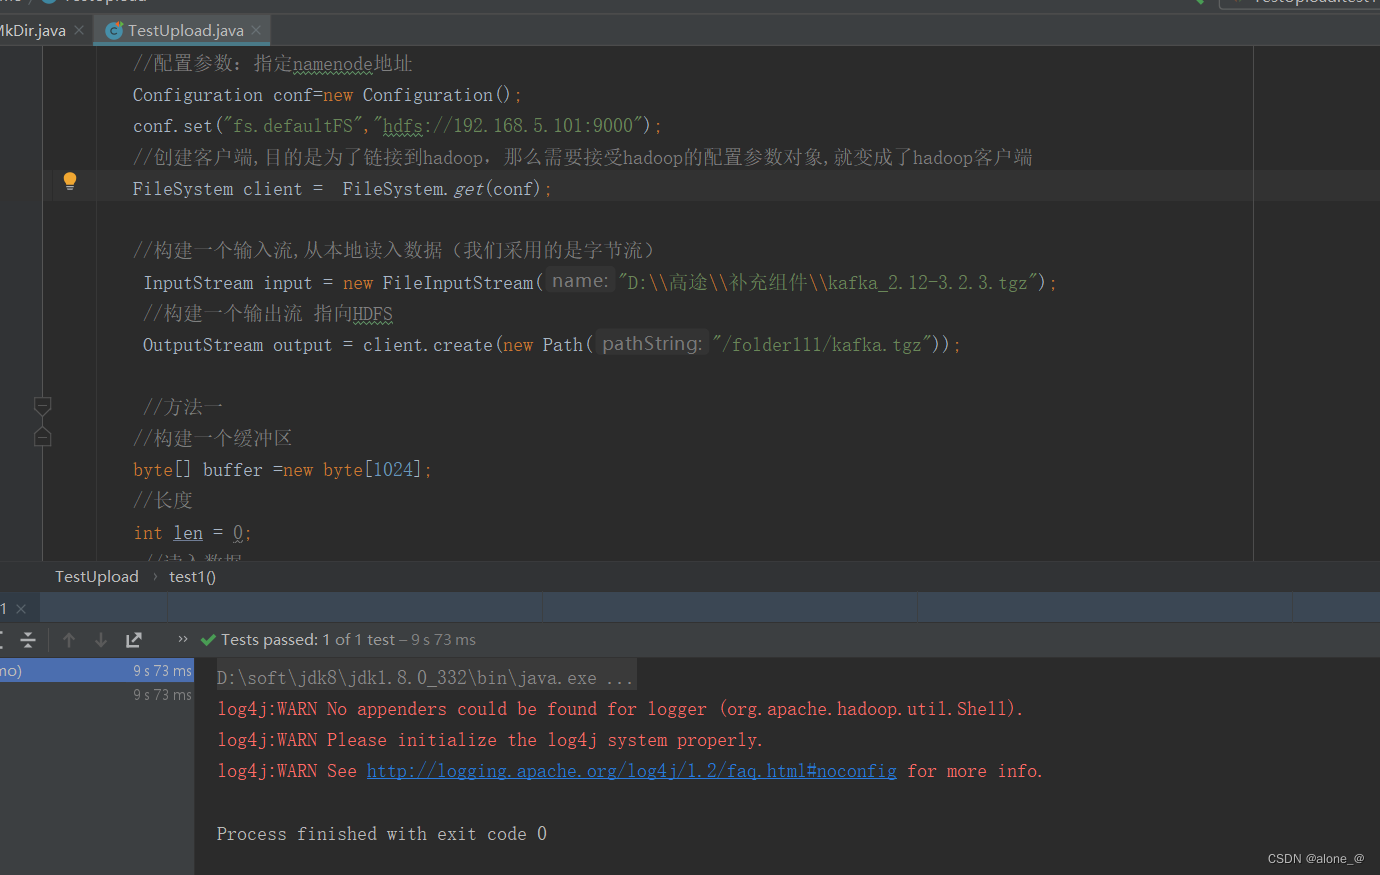Open the logging.apache.org log4j FAQ link
Image resolution: width=1380 pixels, height=875 pixels.
632,771
